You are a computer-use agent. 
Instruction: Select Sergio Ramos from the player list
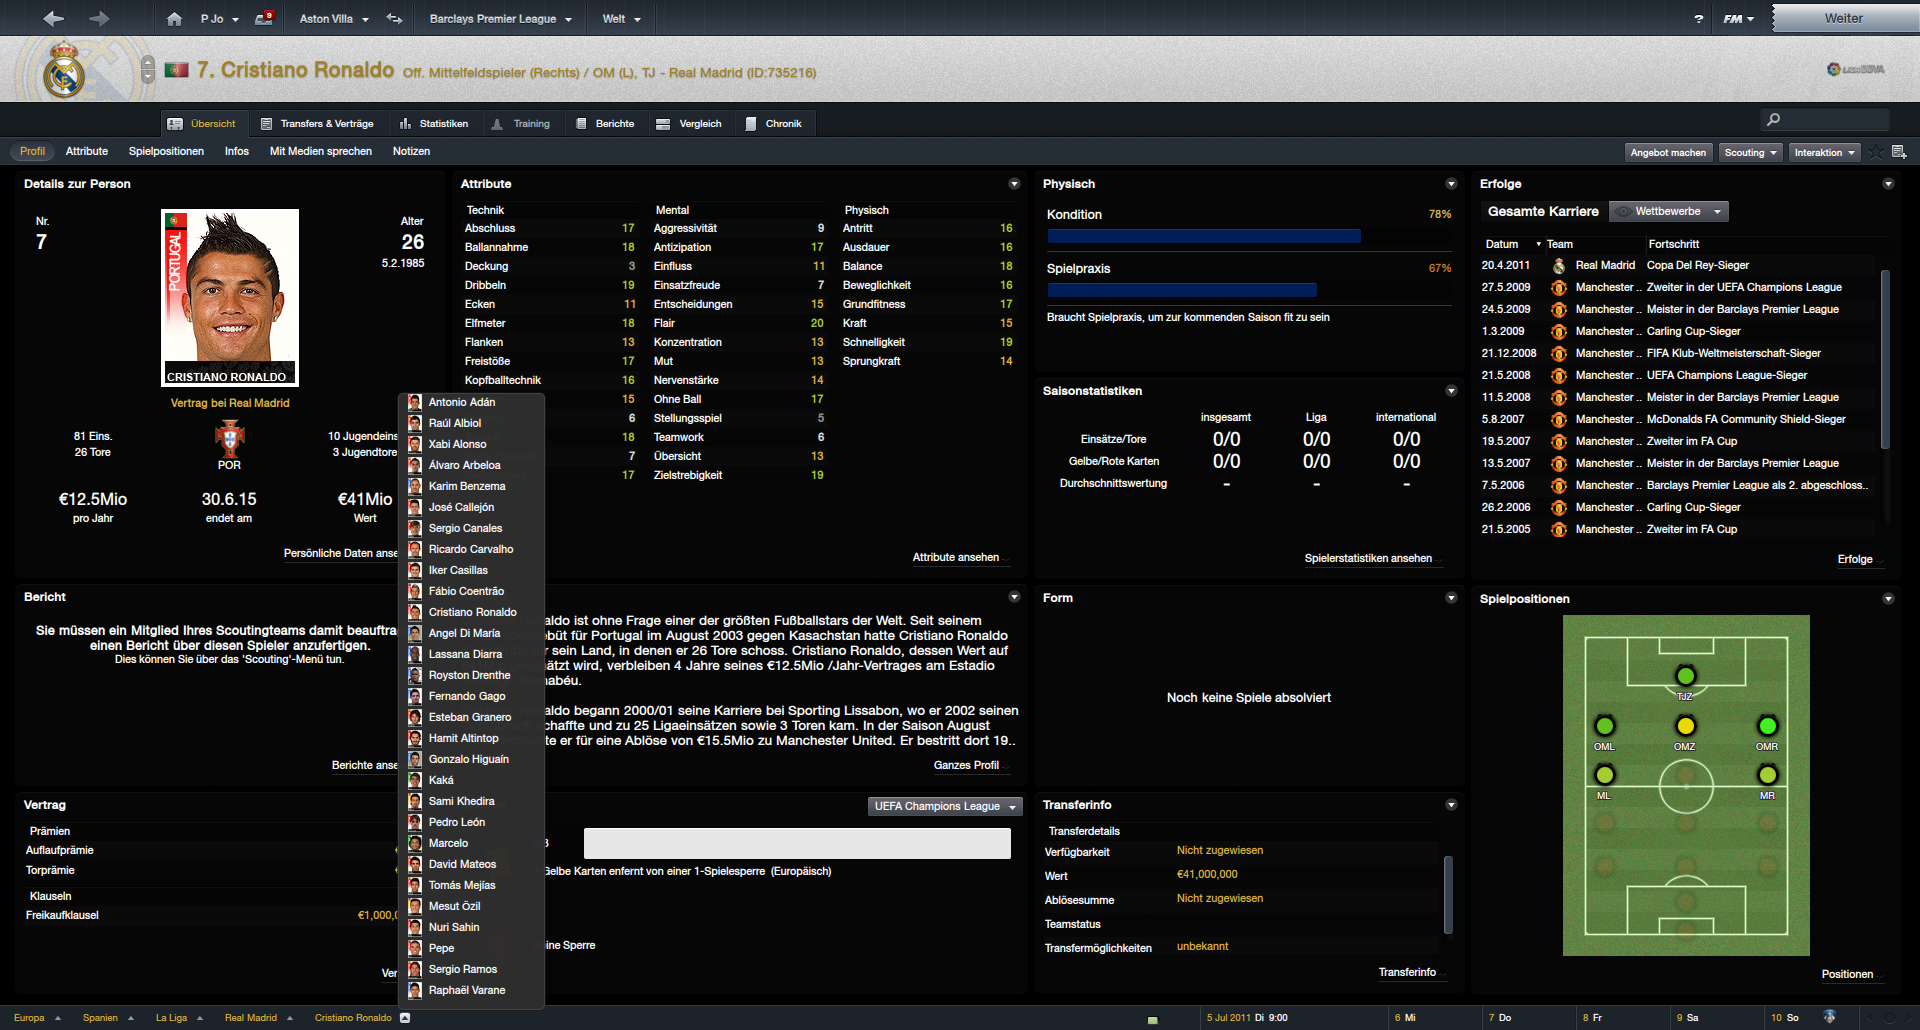click(x=463, y=969)
